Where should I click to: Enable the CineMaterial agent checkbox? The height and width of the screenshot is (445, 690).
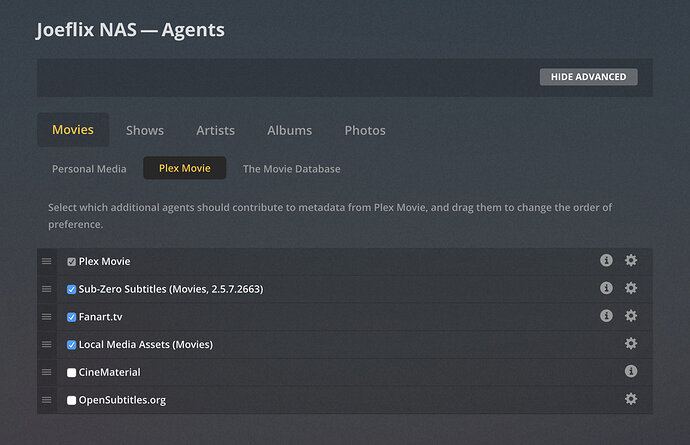(x=72, y=373)
